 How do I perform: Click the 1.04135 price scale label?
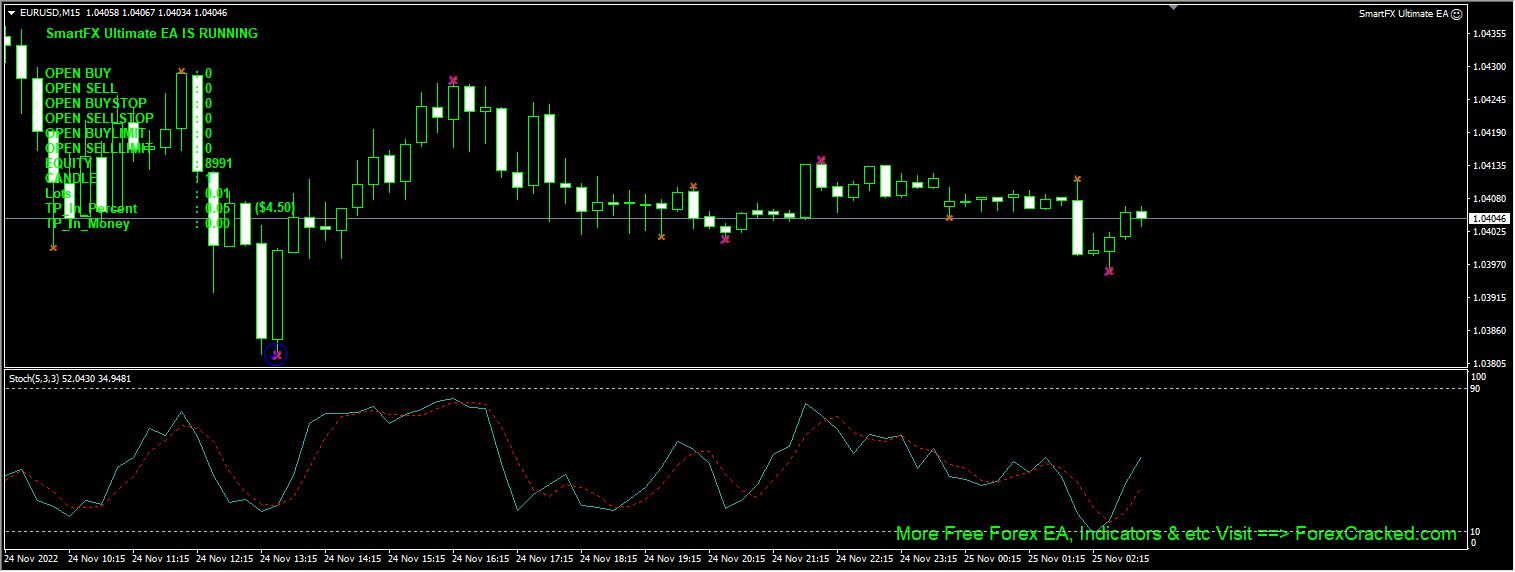click(1489, 166)
